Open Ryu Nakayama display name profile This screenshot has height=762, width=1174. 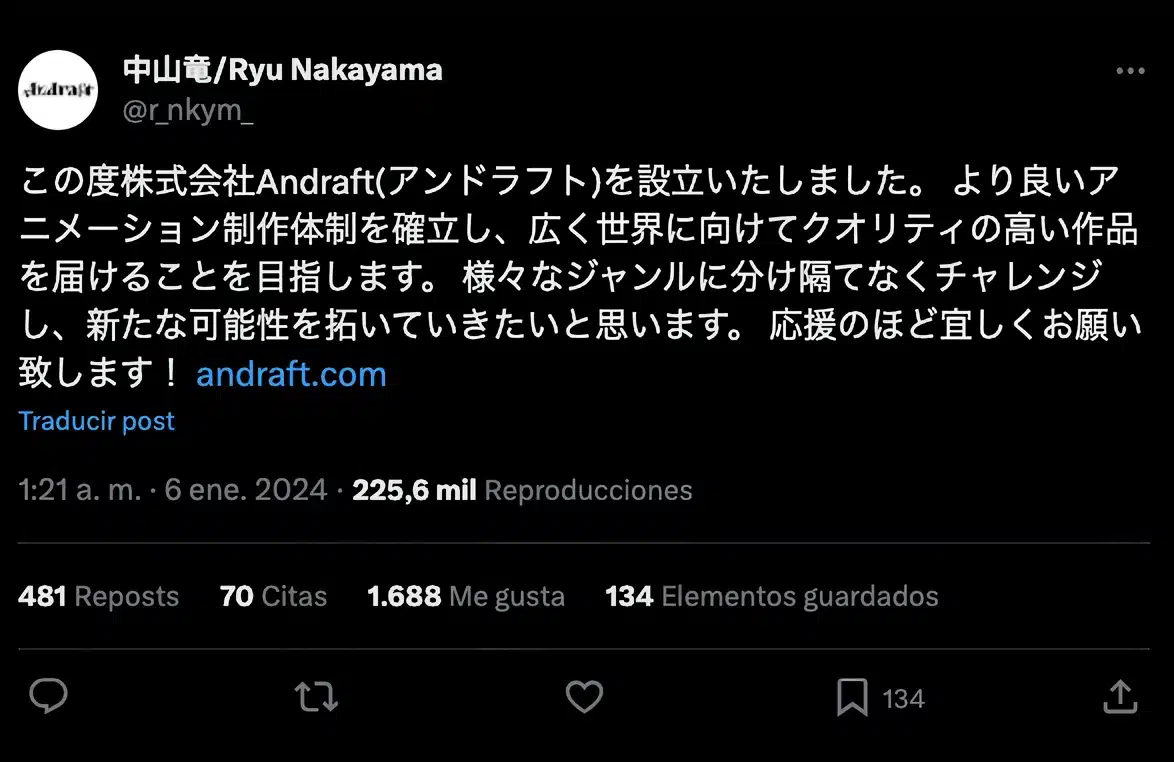(282, 70)
